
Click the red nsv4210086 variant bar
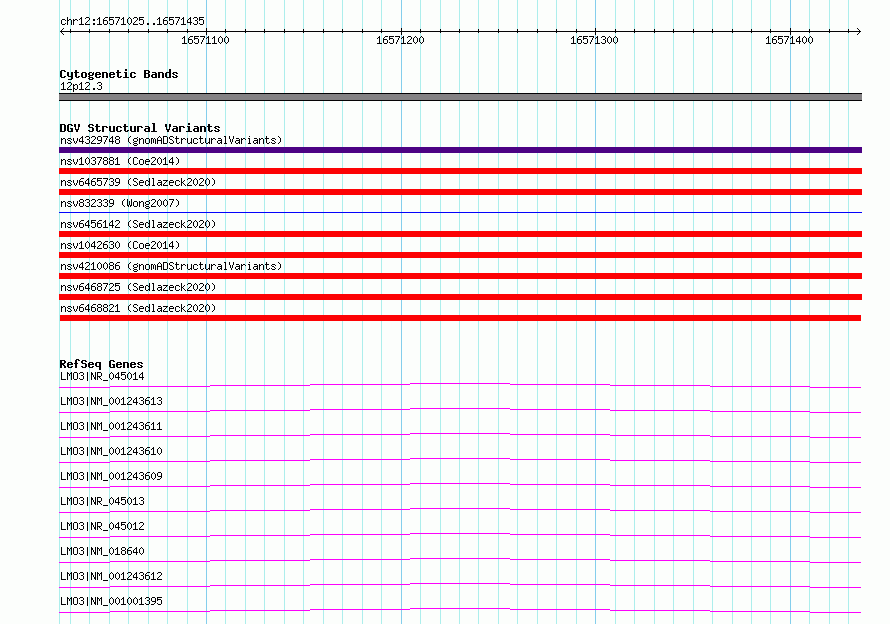coord(460,276)
